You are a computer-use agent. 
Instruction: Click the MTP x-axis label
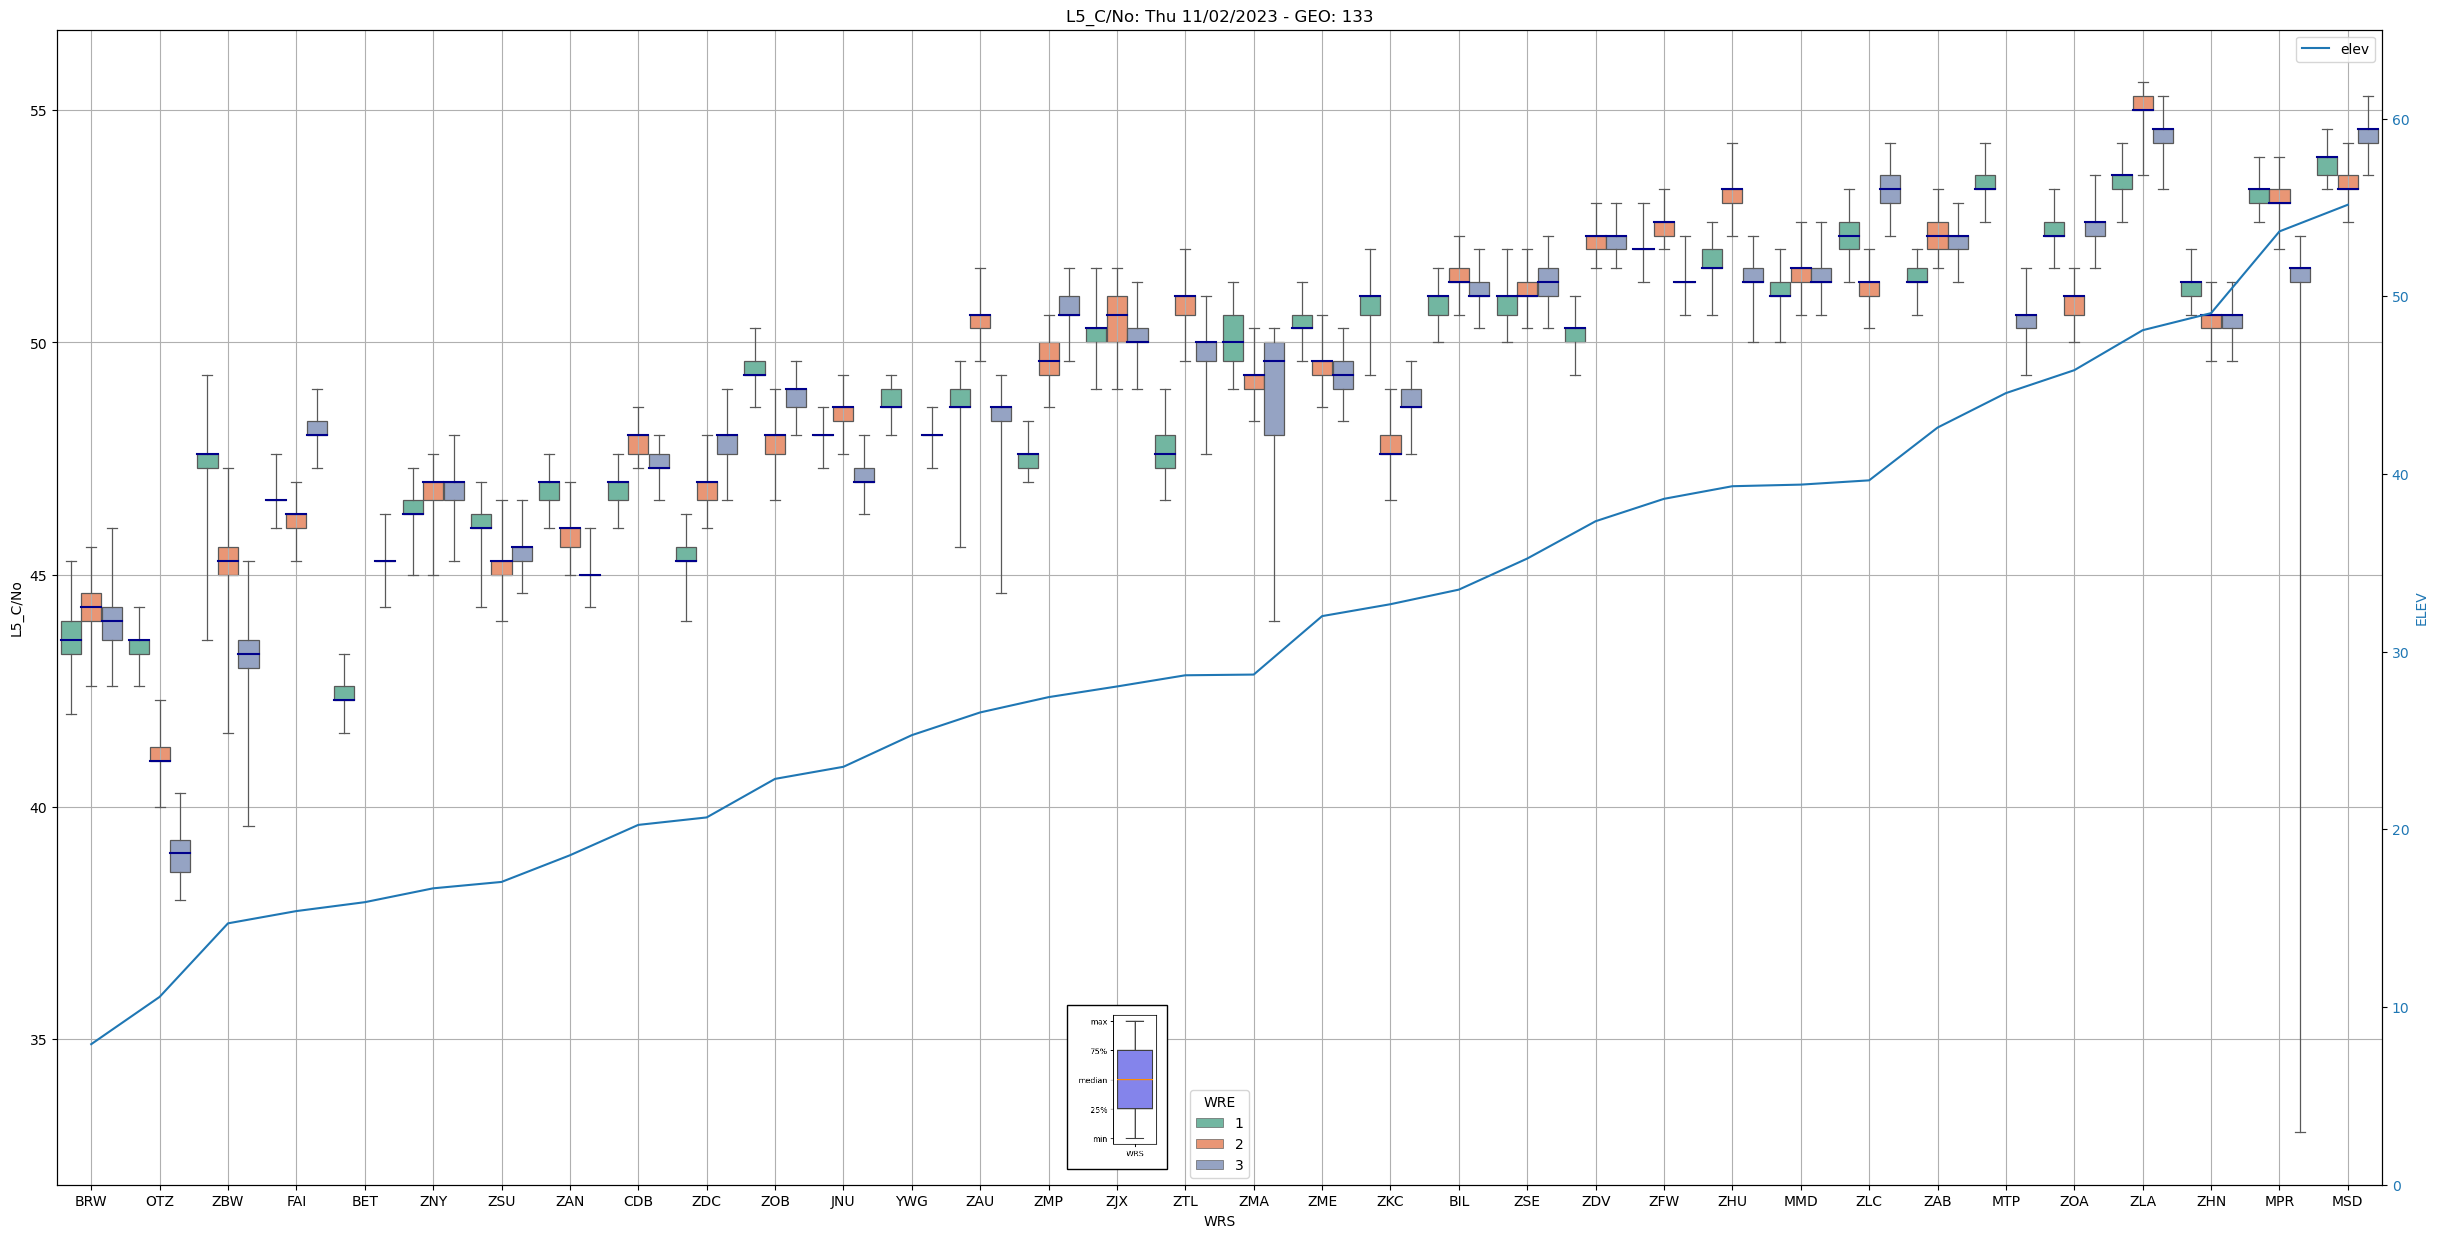coord(2006,1201)
